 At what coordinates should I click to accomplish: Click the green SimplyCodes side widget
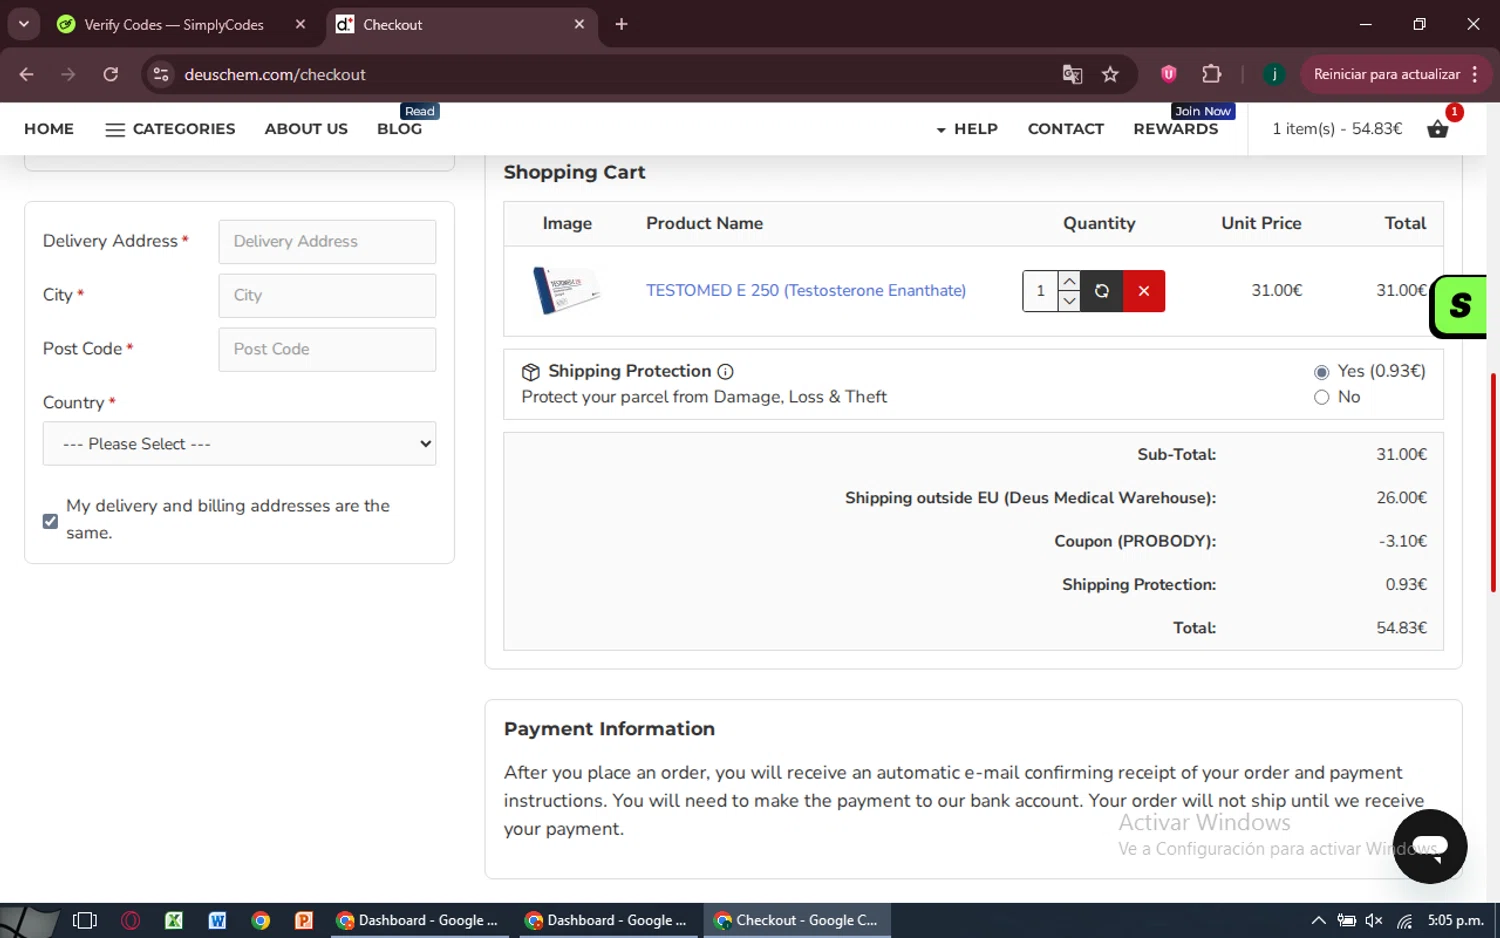[1459, 306]
